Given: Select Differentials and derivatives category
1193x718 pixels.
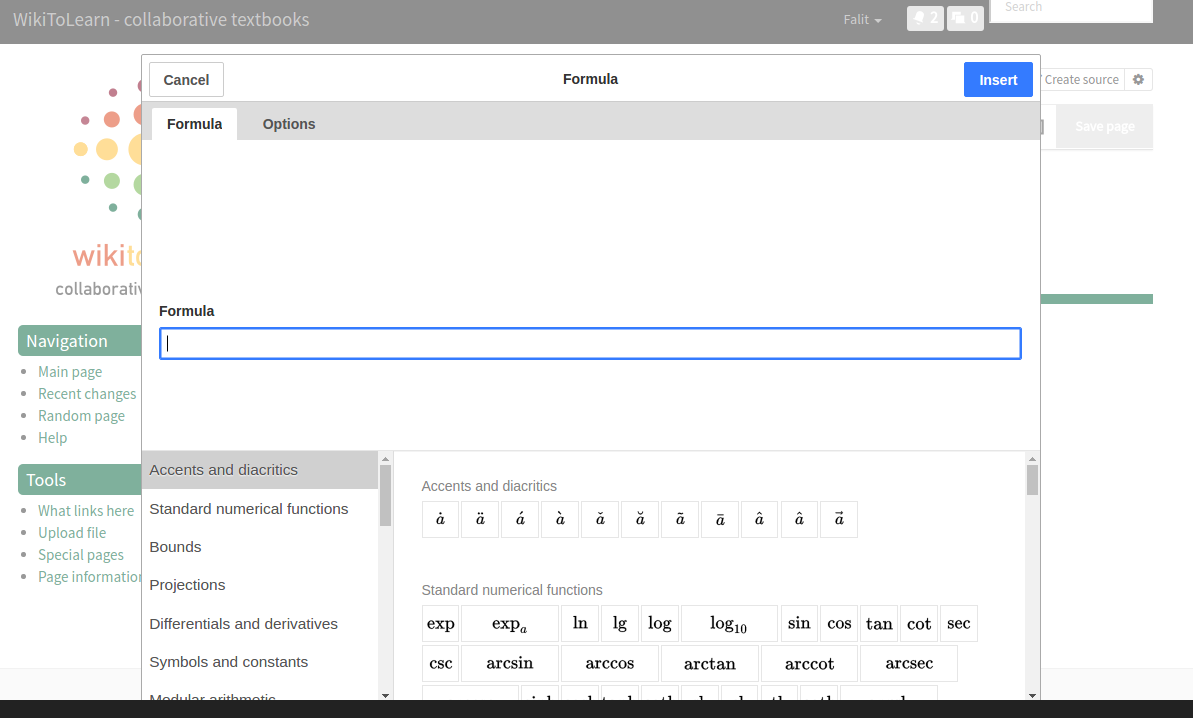Looking at the screenshot, I should (243, 624).
